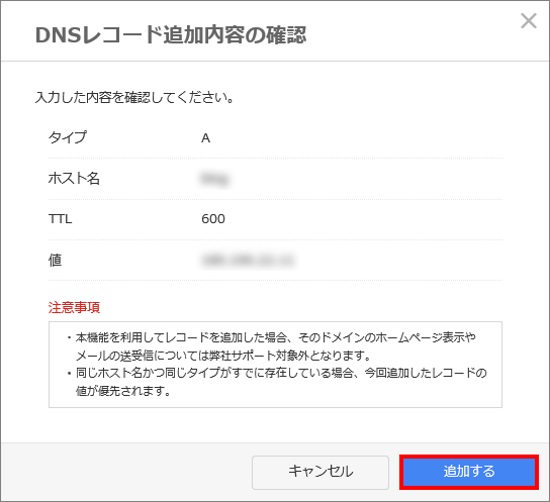The height and width of the screenshot is (502, 550).
Task: Click the TTL label
Action: click(x=60, y=219)
